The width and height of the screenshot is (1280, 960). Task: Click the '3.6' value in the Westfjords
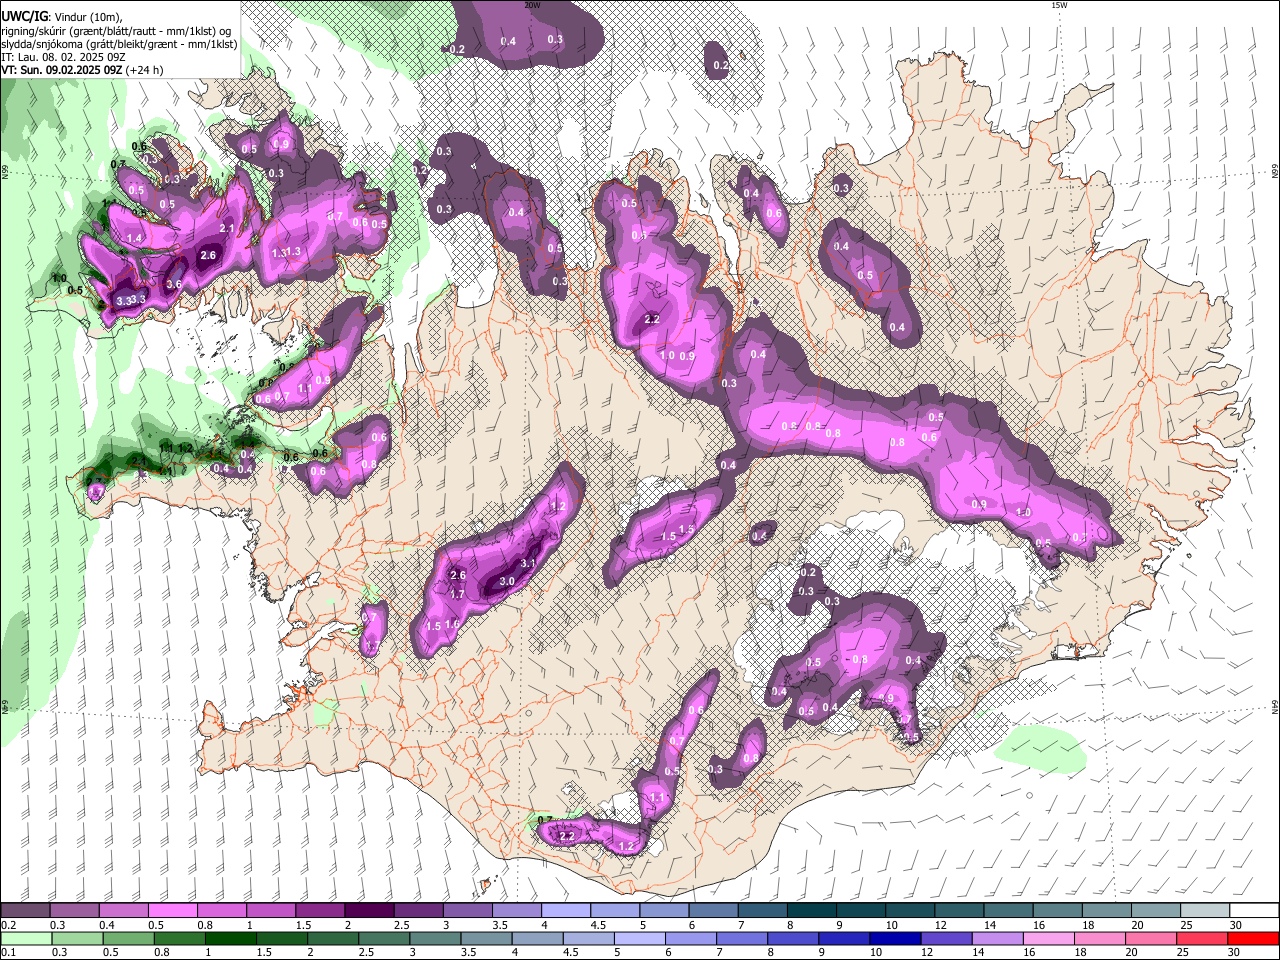coord(174,284)
